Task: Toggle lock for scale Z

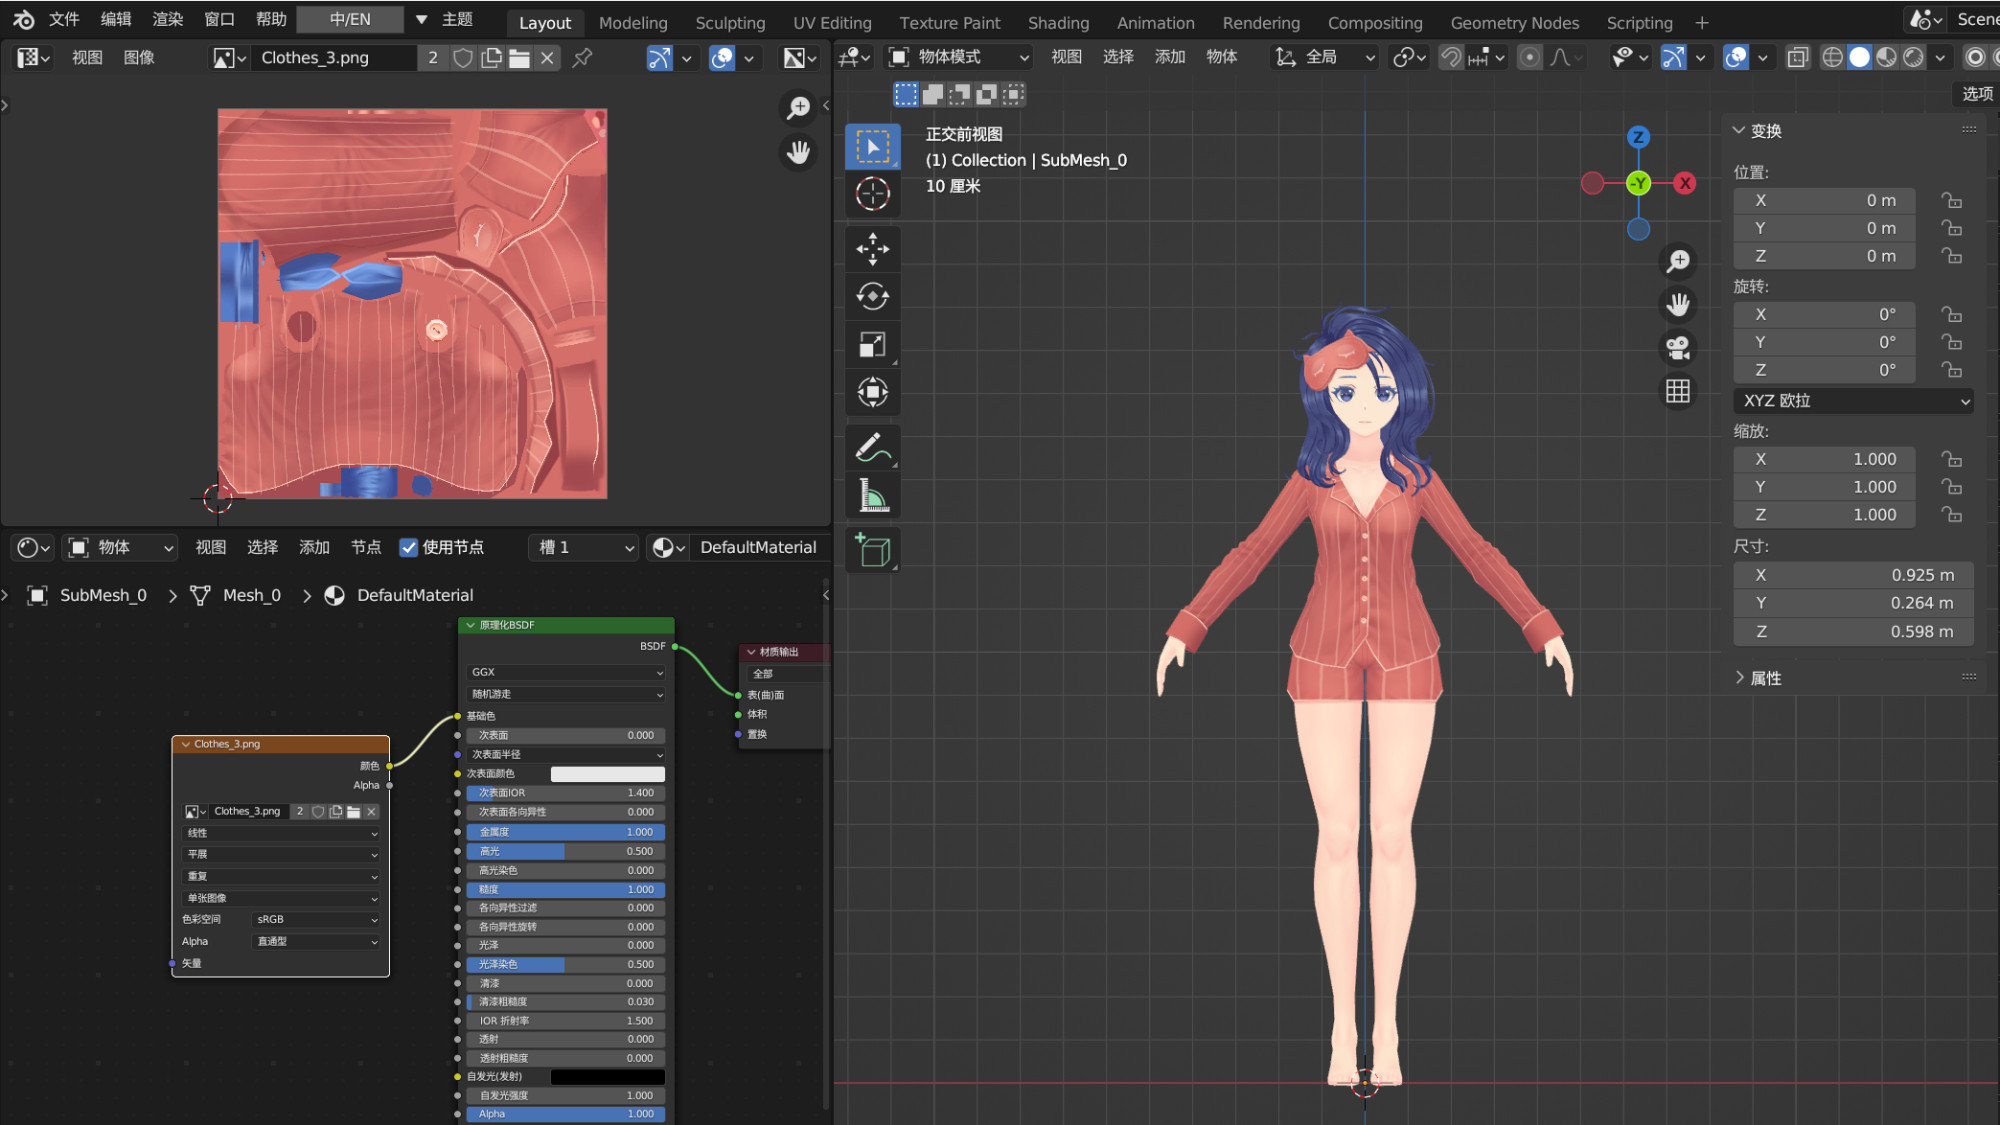Action: pos(1951,514)
